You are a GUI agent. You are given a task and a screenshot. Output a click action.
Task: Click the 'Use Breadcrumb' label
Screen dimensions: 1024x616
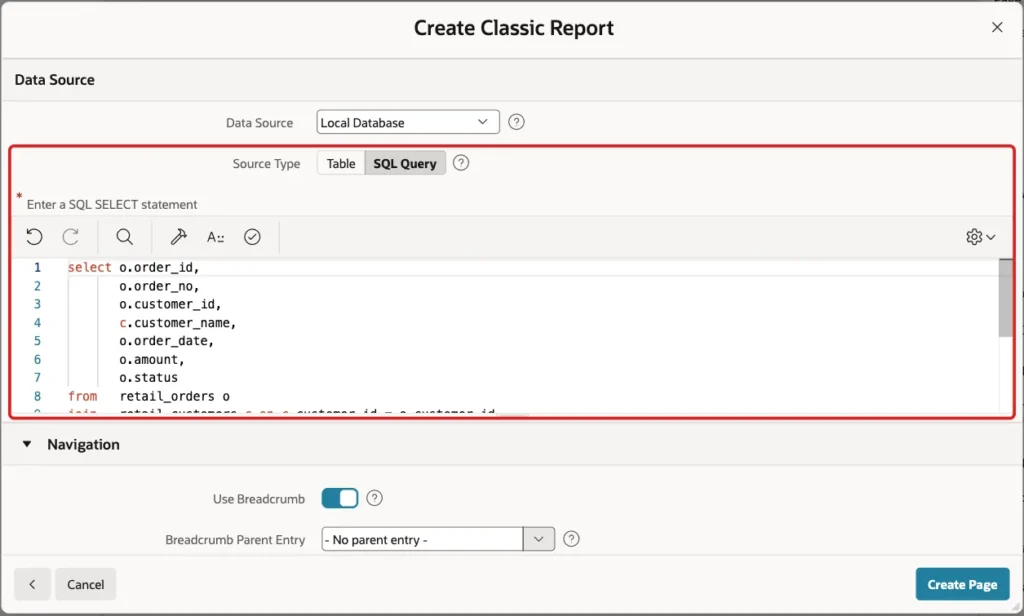pyautogui.click(x=259, y=499)
